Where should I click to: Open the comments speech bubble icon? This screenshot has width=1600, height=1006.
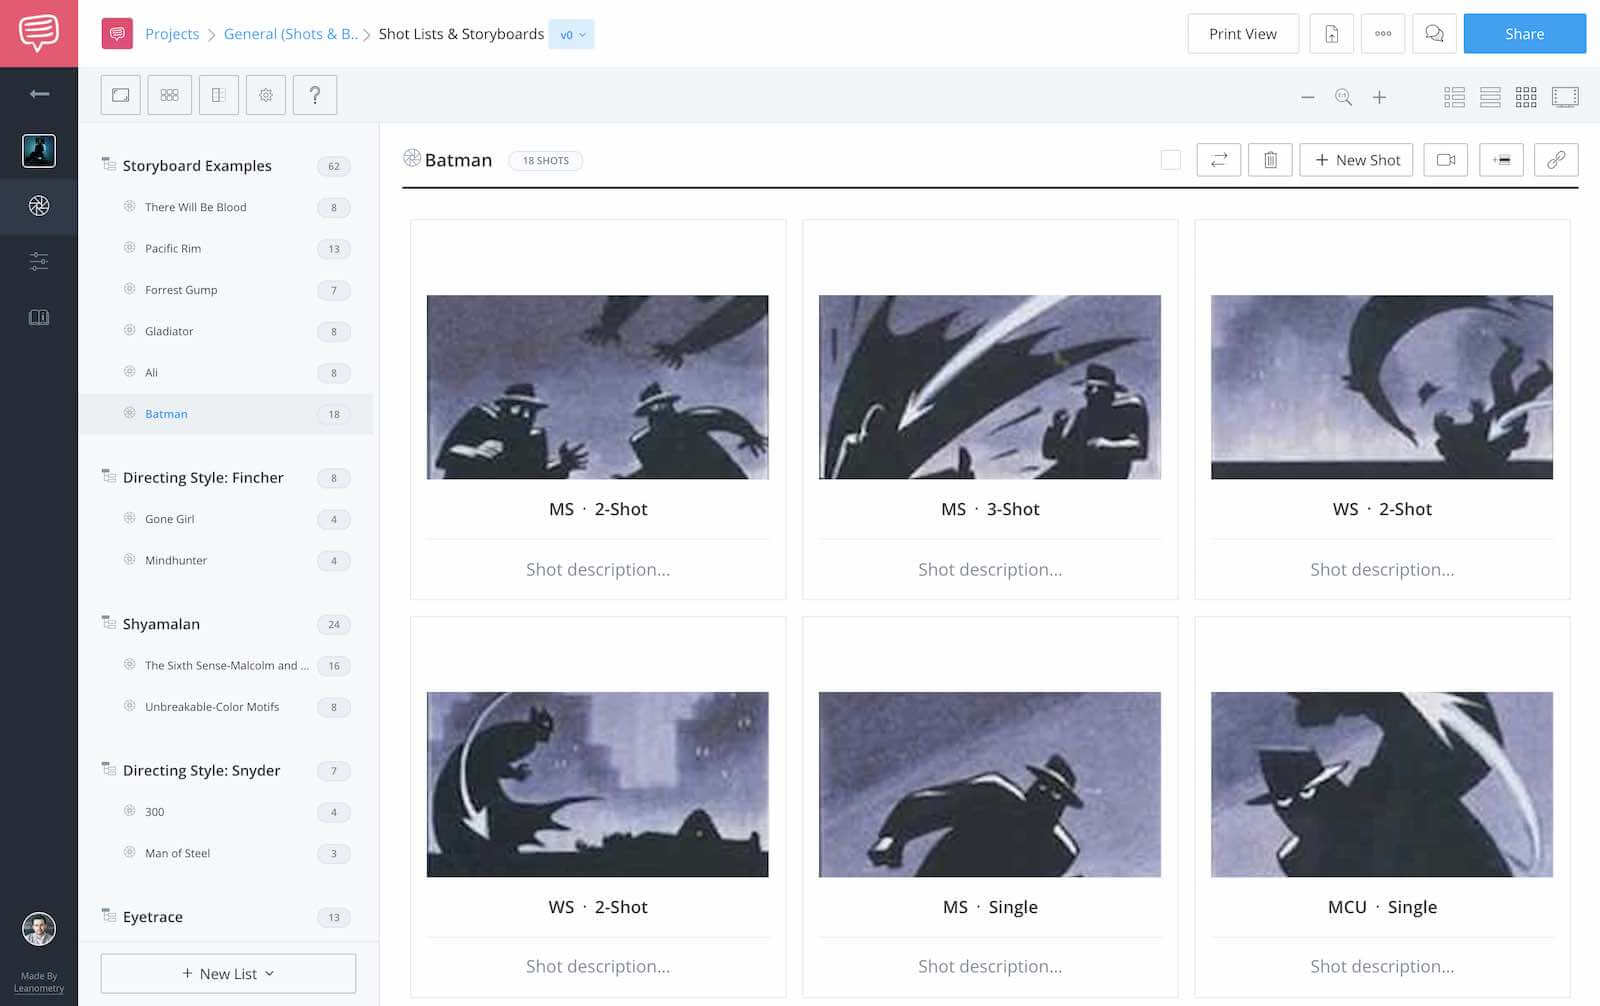point(1434,34)
